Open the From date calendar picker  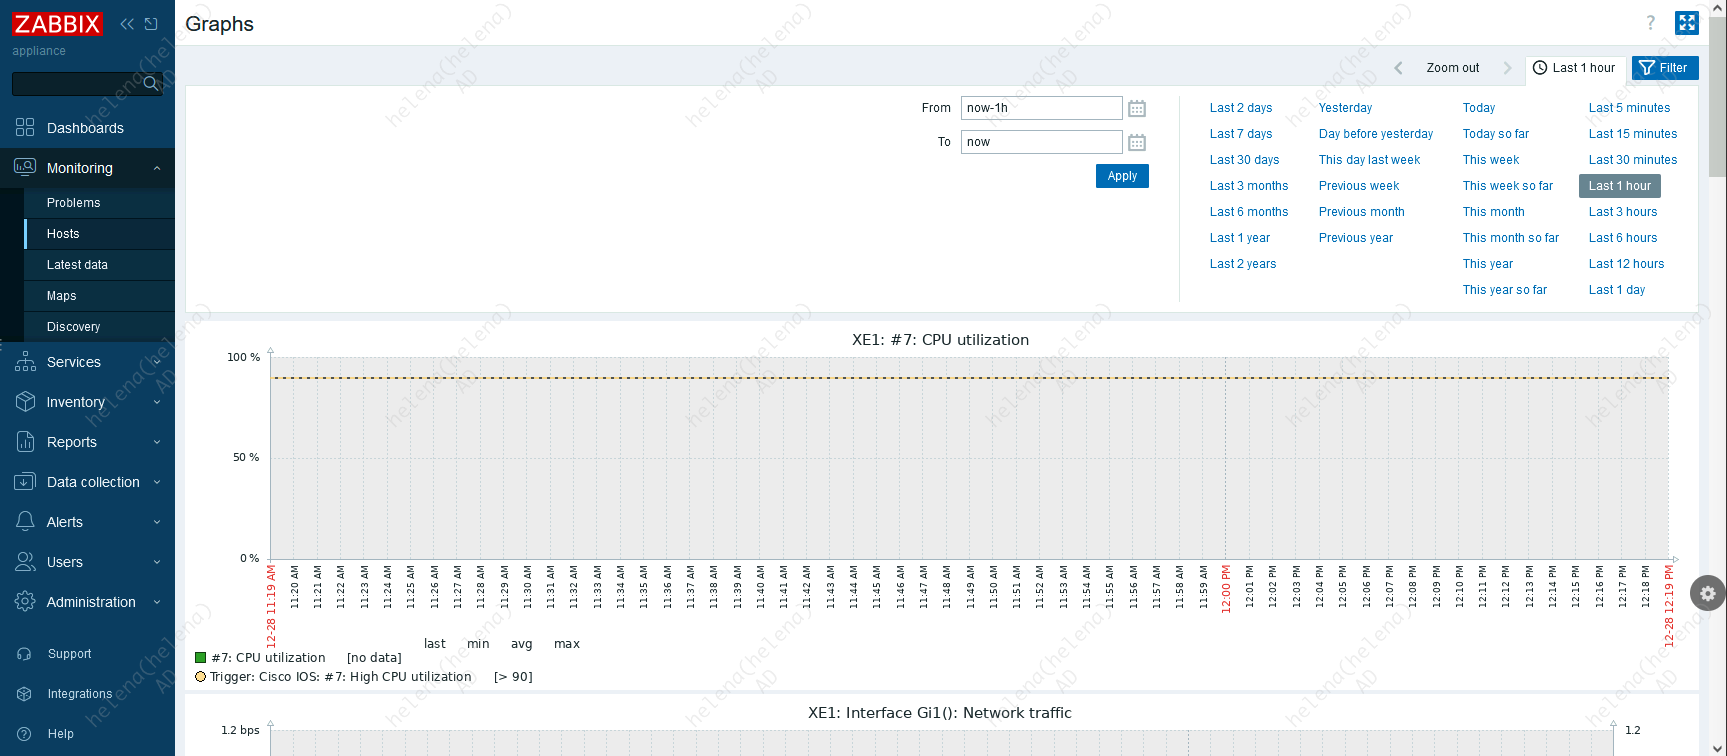pos(1137,108)
